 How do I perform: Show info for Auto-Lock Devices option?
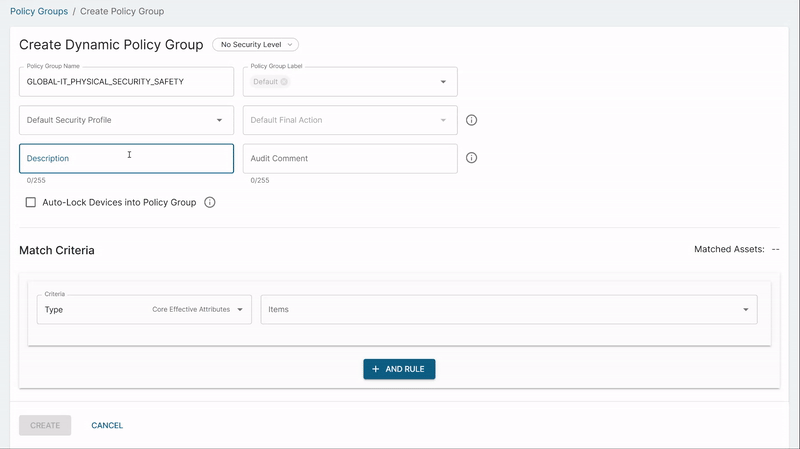click(210, 202)
